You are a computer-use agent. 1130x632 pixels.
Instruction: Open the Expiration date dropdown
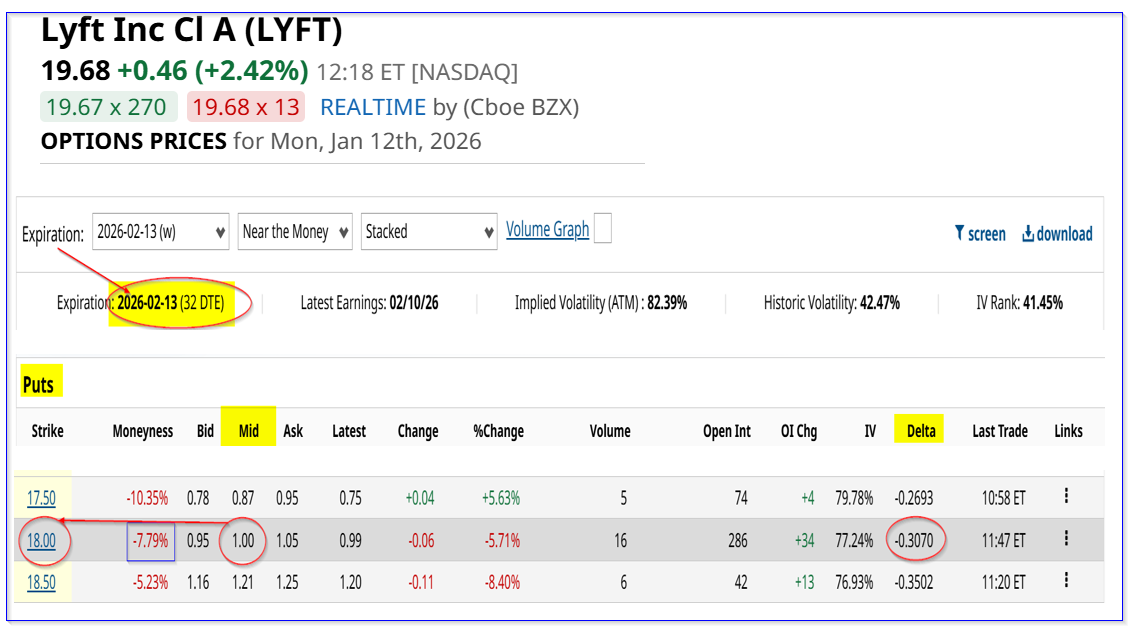pos(160,232)
